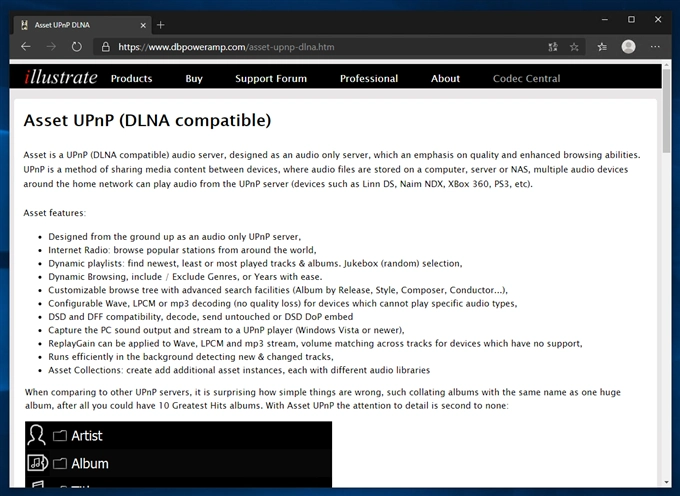Open the favorites list icon
This screenshot has height=496, width=680.
[602, 47]
